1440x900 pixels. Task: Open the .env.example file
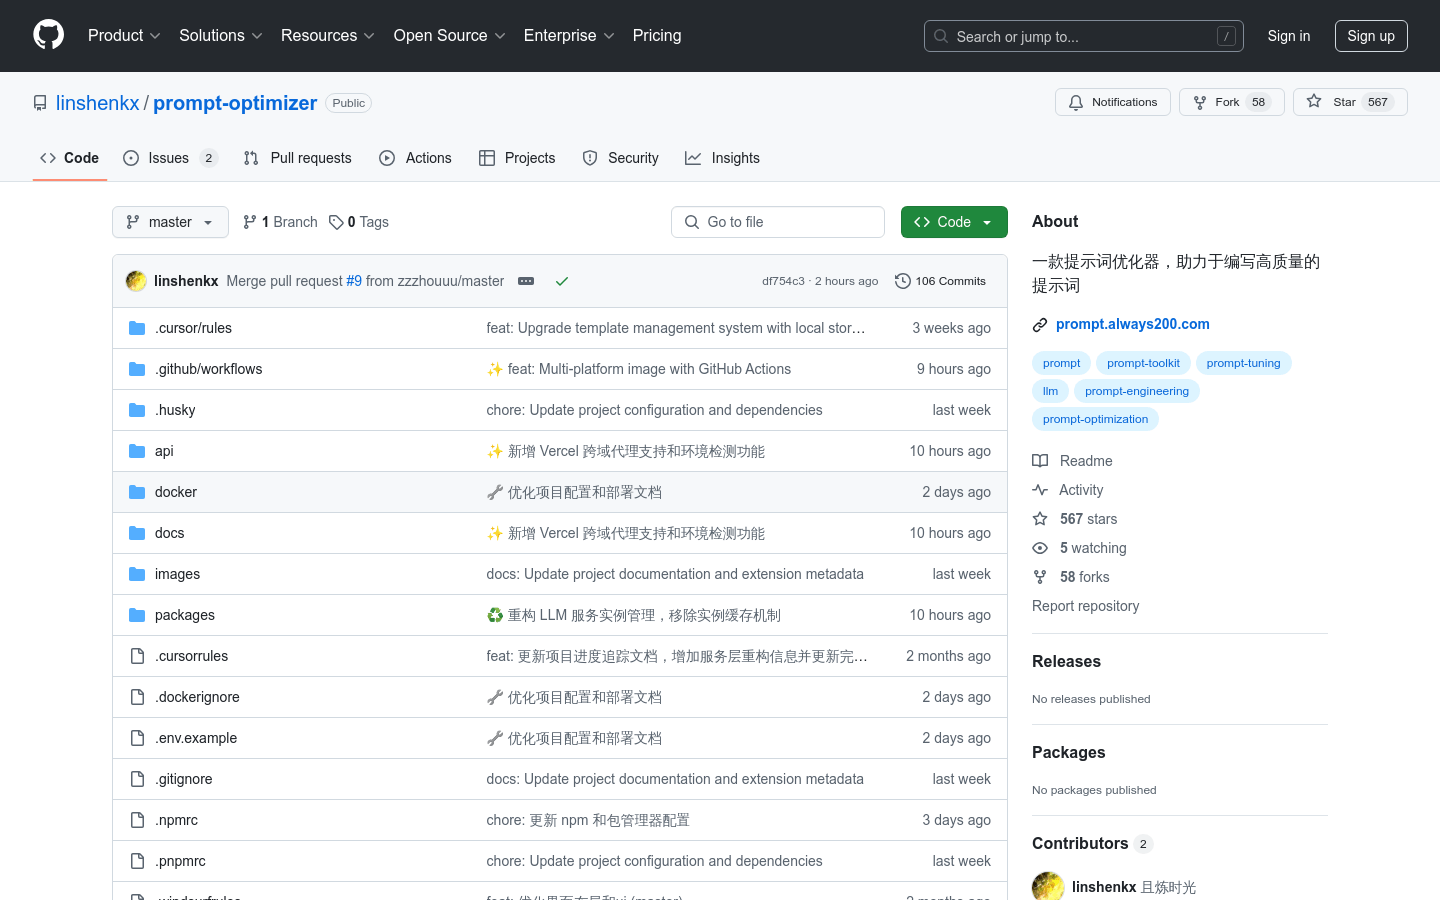click(196, 738)
